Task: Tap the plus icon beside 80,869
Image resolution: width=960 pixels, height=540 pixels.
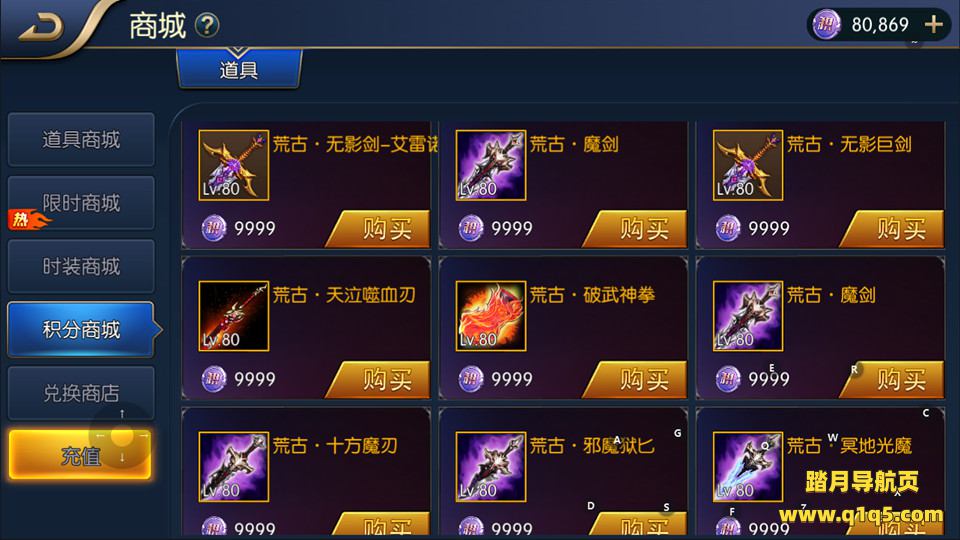Action: pos(934,24)
